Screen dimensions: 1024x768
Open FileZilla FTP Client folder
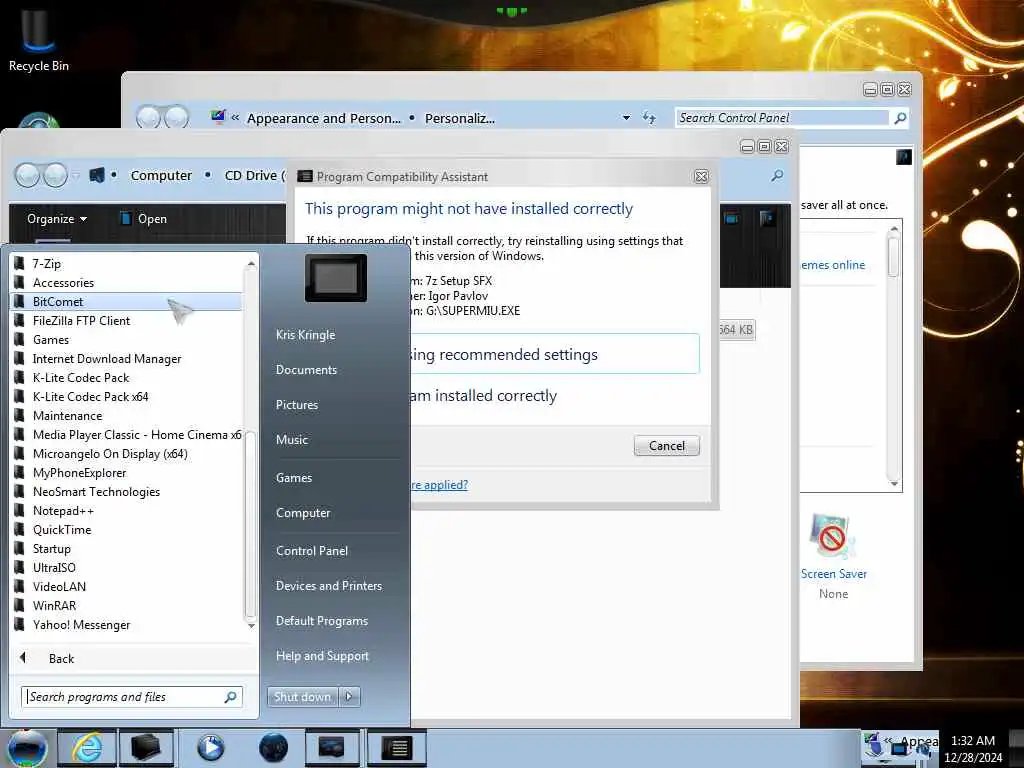(x=127, y=321)
